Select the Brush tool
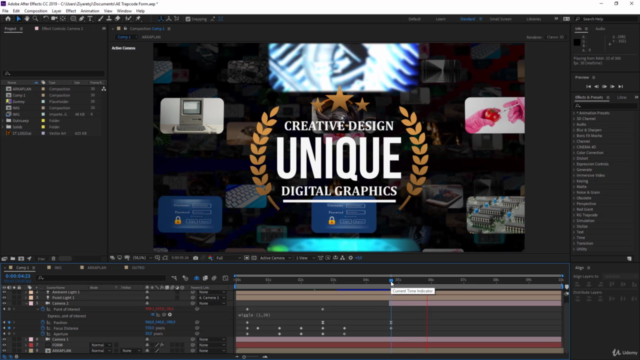Screen dimensions: 640x360 tap(100, 19)
